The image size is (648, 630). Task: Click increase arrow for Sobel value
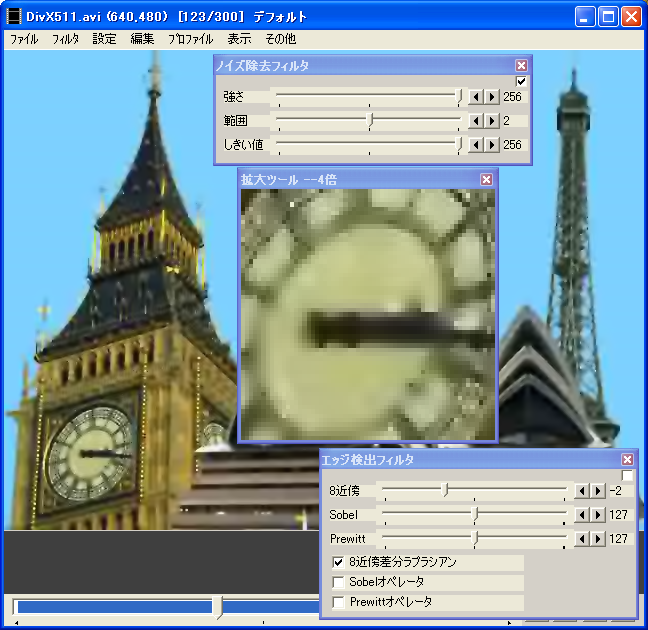pyautogui.click(x=597, y=515)
